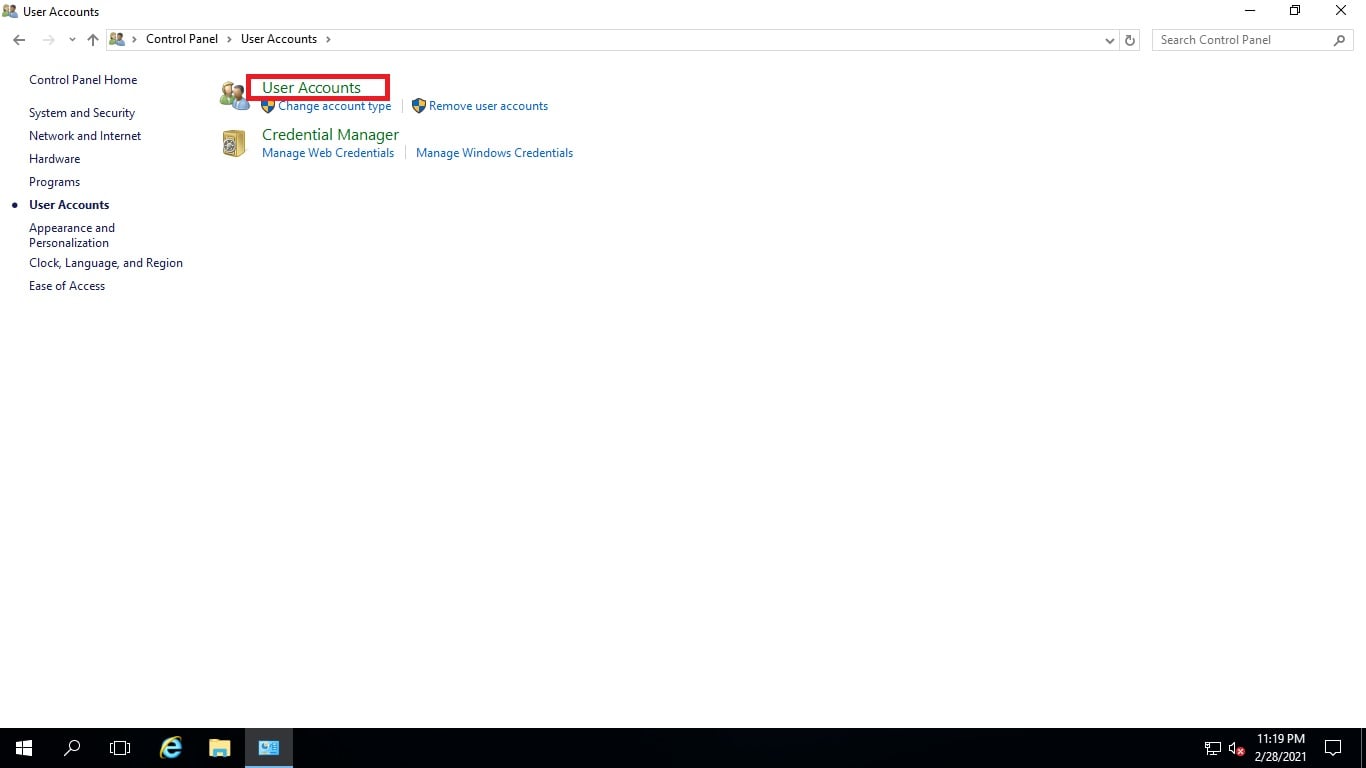Click the address bar users icon
Viewport: 1366px width, 768px height.
[117, 39]
